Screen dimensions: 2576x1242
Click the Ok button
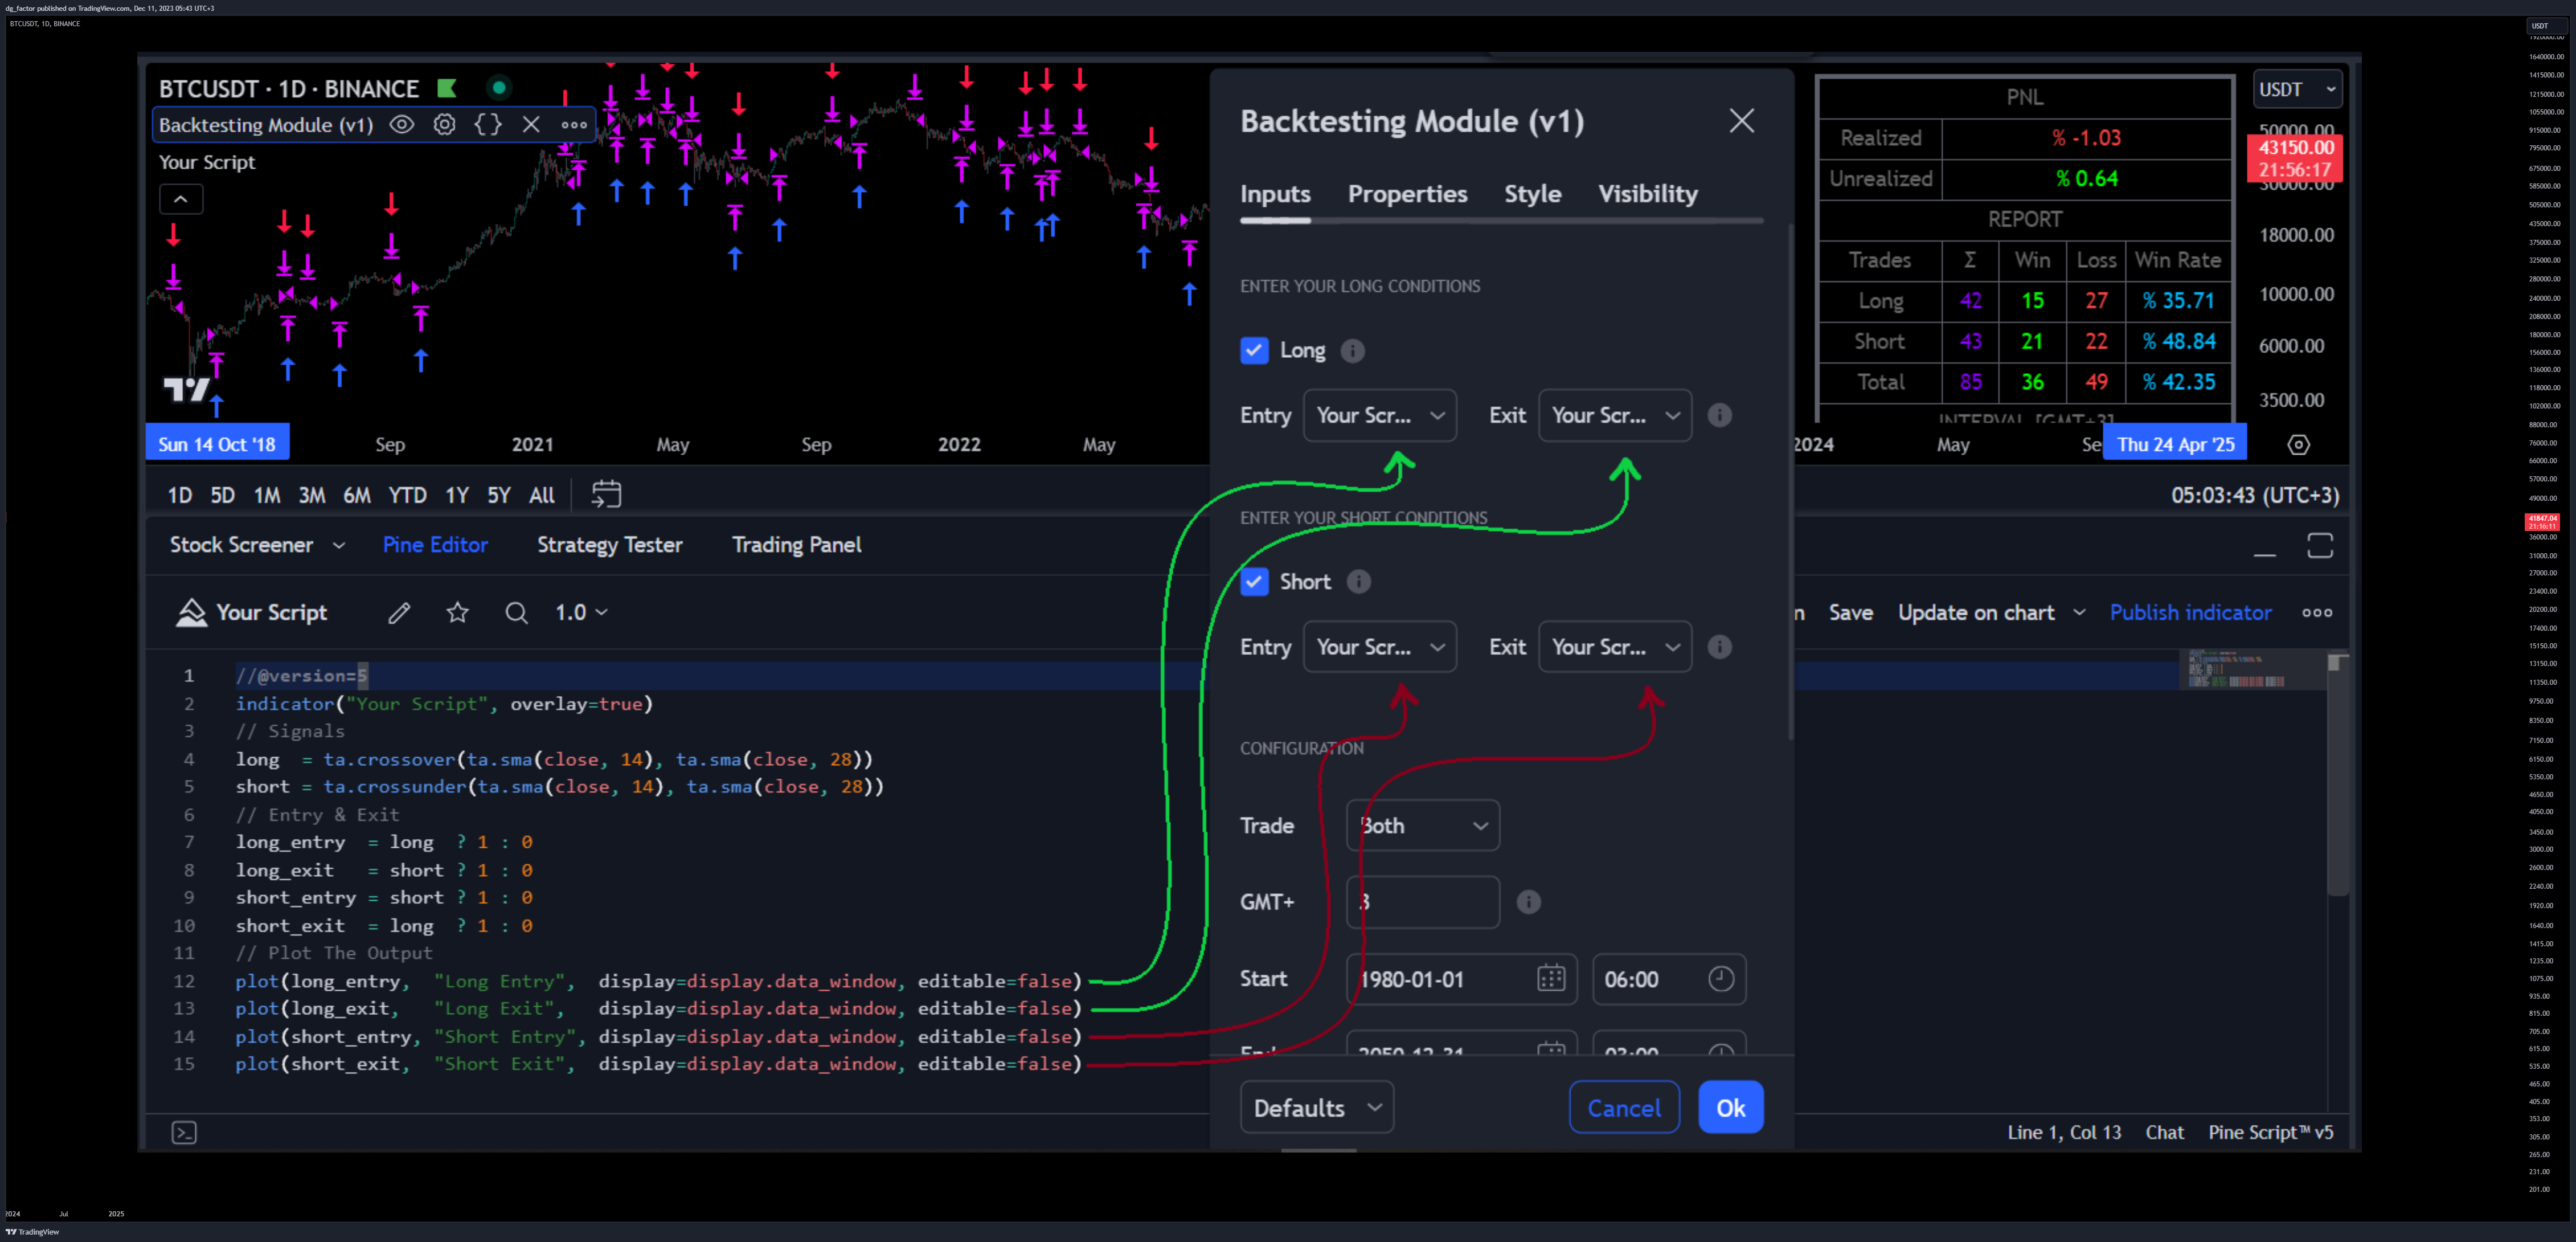click(x=1731, y=1108)
